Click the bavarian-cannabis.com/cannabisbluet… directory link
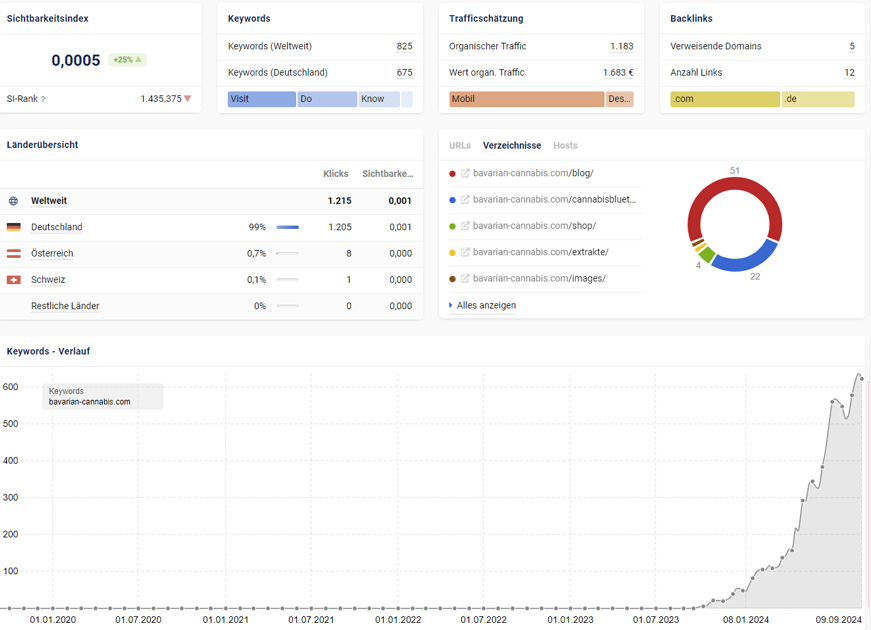Image resolution: width=871 pixels, height=630 pixels. [554, 200]
